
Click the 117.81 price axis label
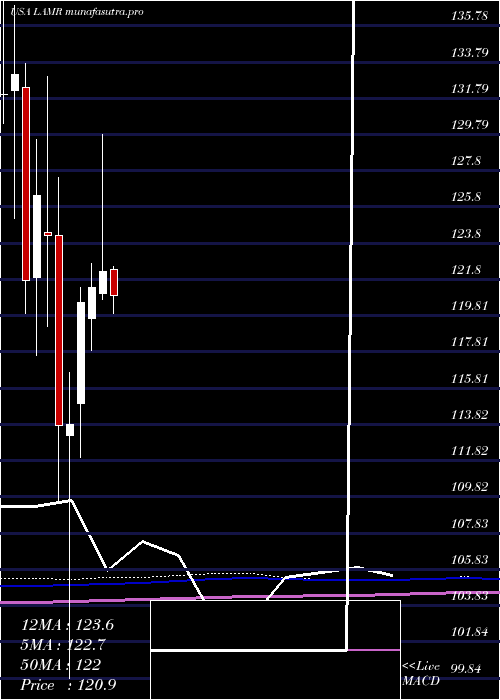tap(469, 342)
